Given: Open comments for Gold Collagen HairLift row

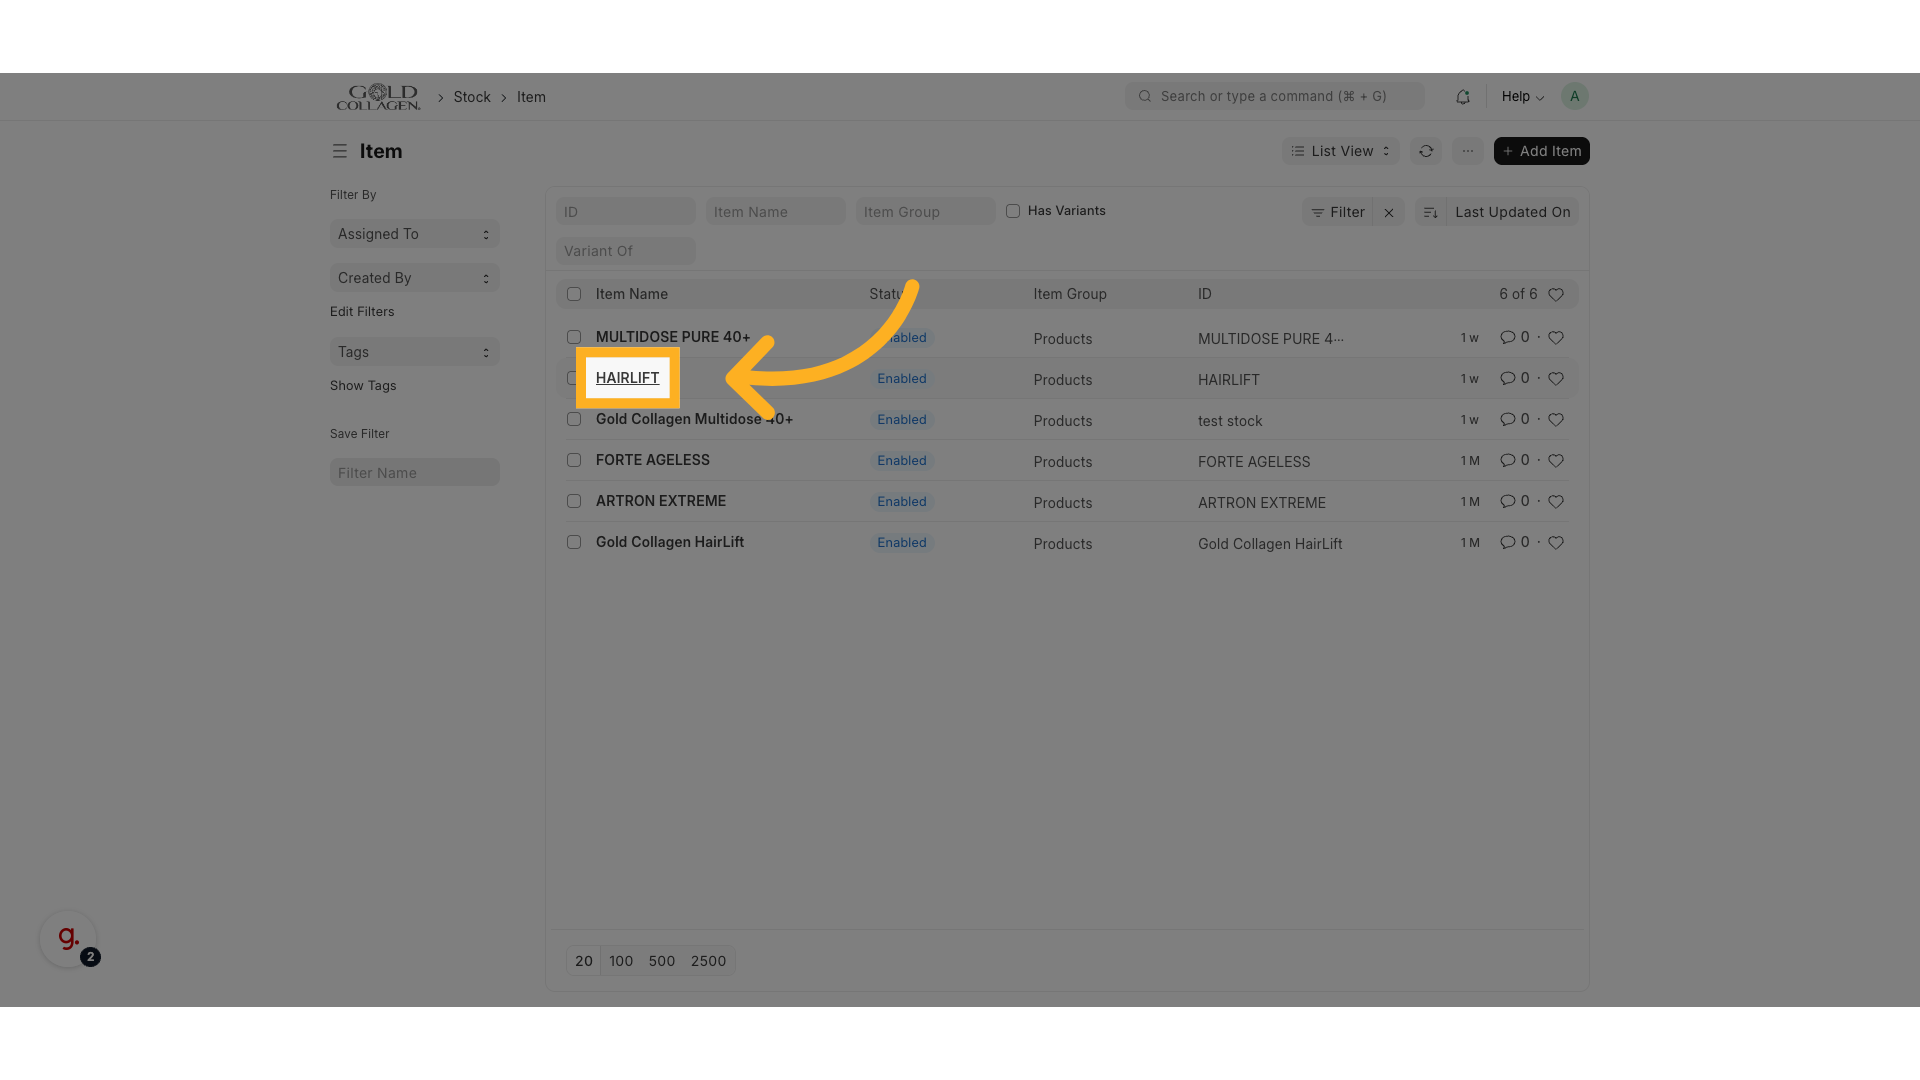Looking at the screenshot, I should coord(1514,542).
